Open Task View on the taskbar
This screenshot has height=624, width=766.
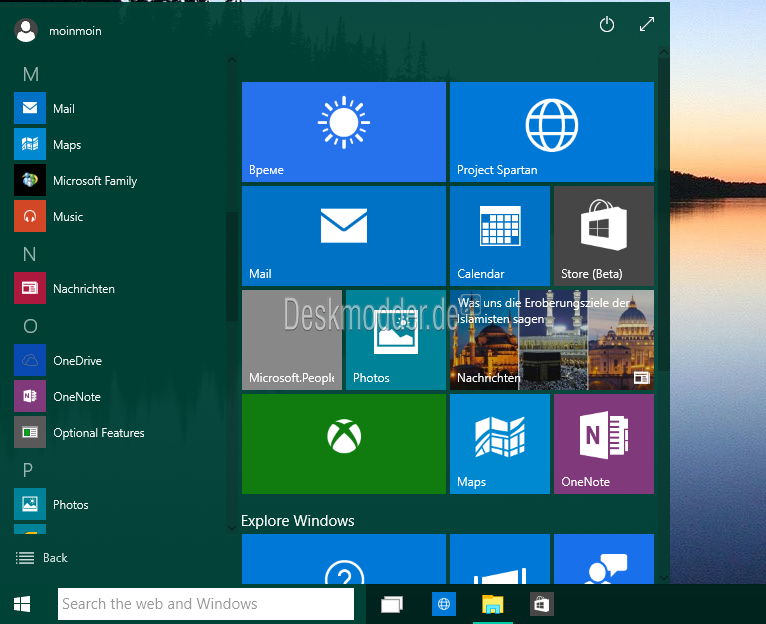(x=392, y=604)
